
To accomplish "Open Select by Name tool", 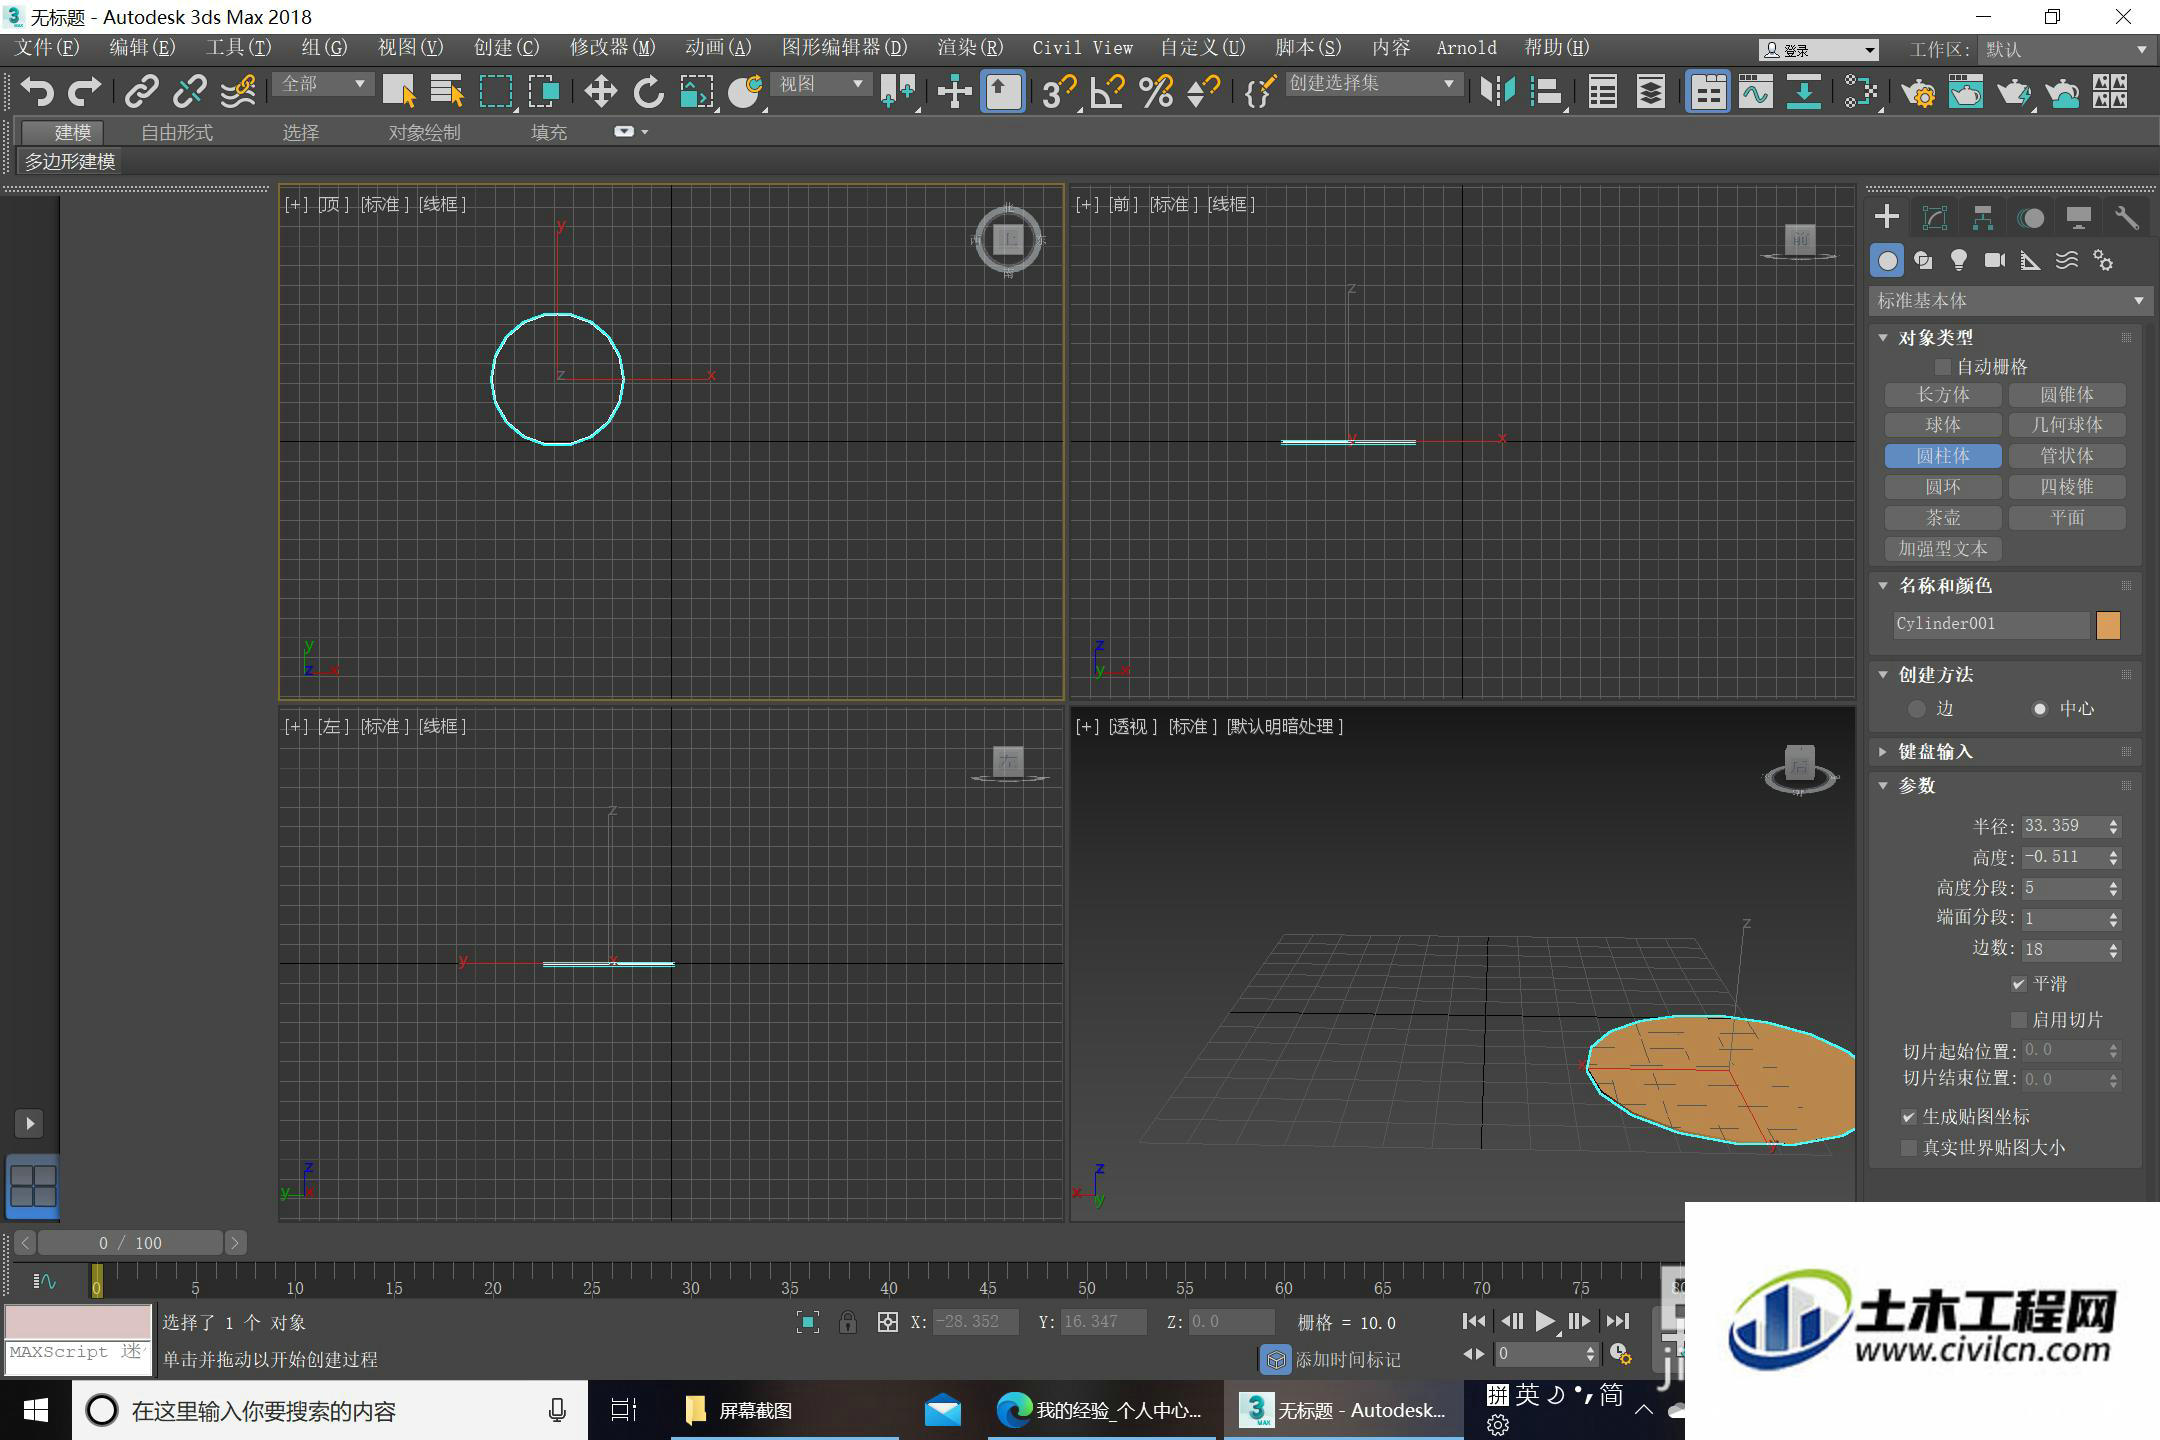I will tap(446, 91).
